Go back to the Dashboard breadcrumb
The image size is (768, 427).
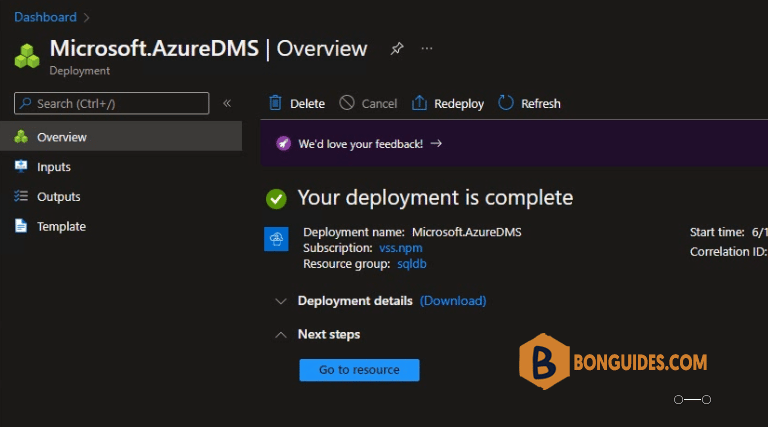[x=45, y=17]
